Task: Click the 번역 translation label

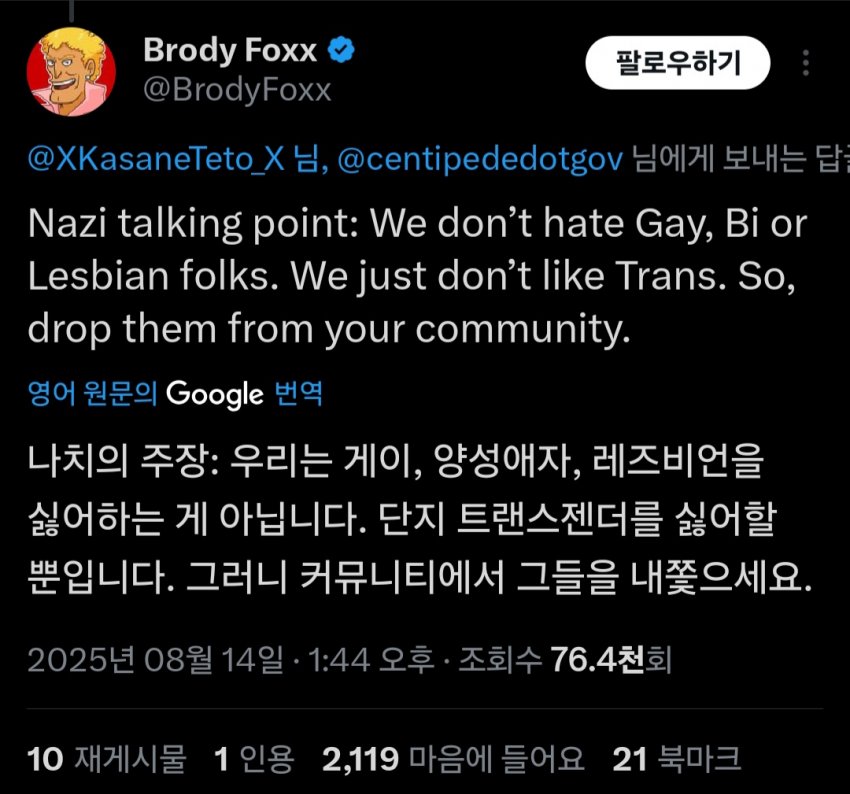Action: (x=297, y=394)
